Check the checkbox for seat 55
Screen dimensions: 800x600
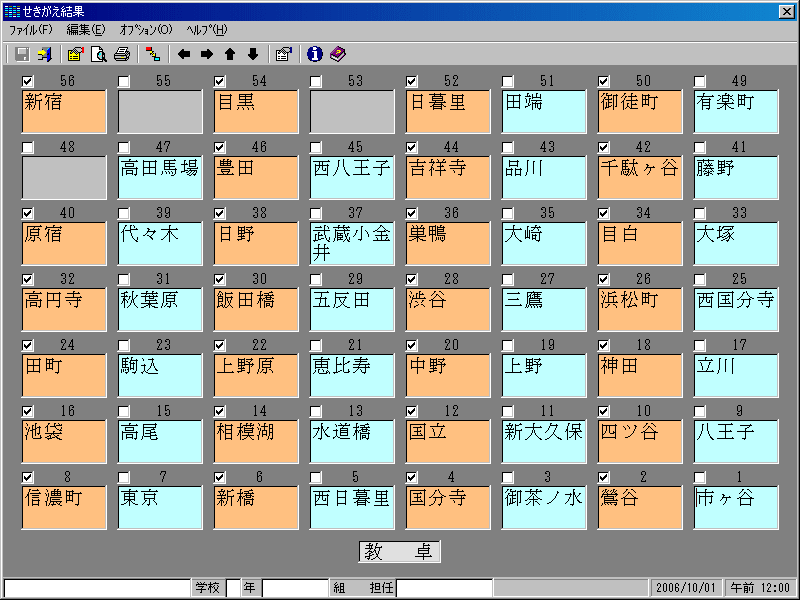click(x=123, y=81)
